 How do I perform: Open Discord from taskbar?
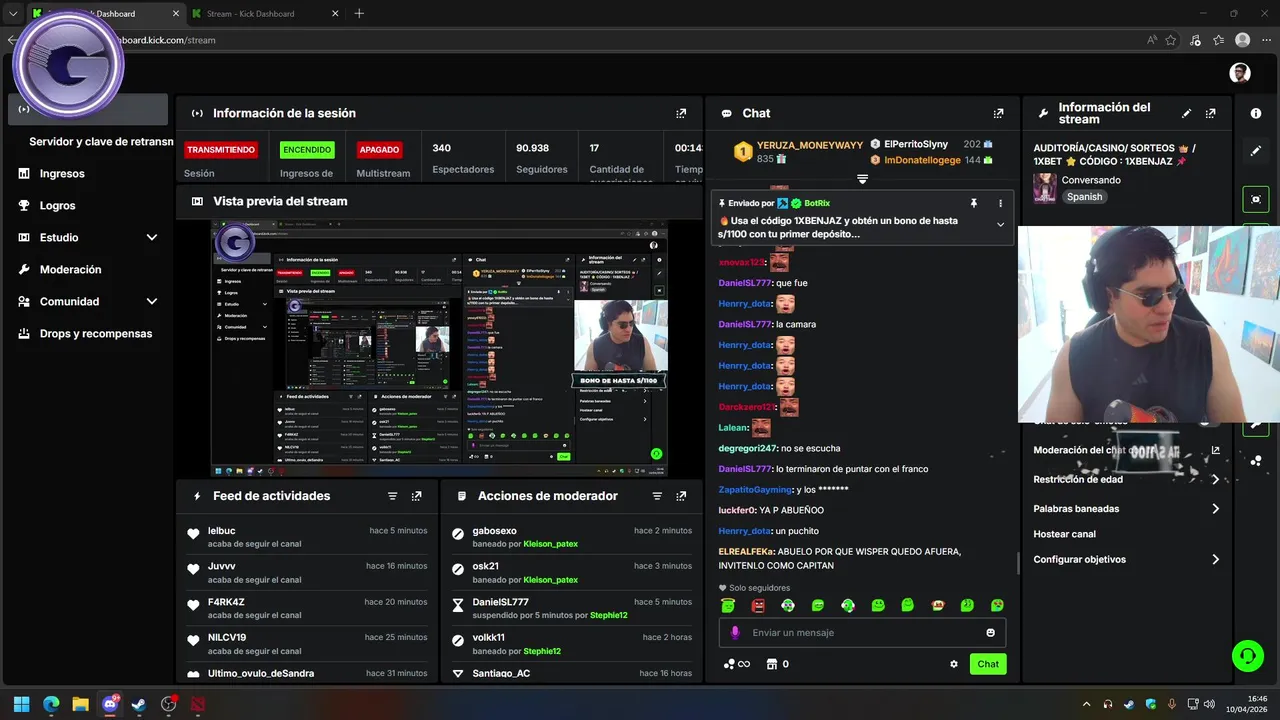pyautogui.click(x=110, y=704)
